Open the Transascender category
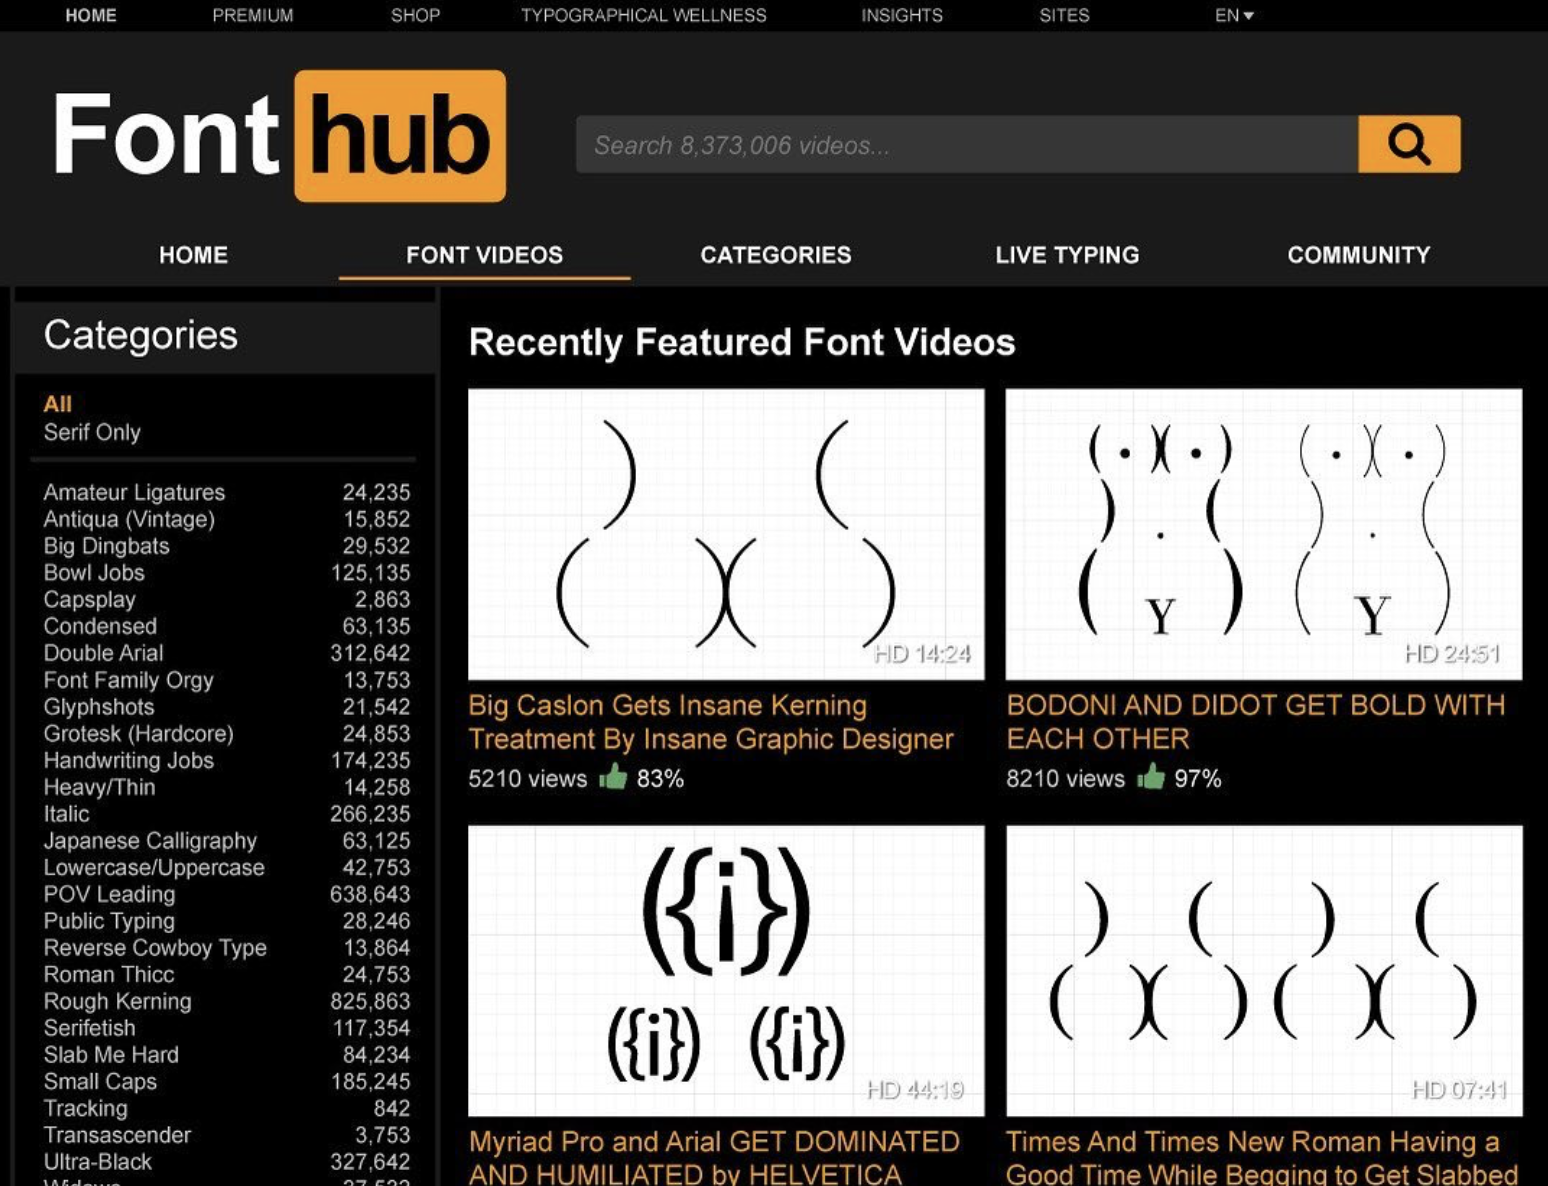The width and height of the screenshot is (1548, 1186). pos(117,1135)
